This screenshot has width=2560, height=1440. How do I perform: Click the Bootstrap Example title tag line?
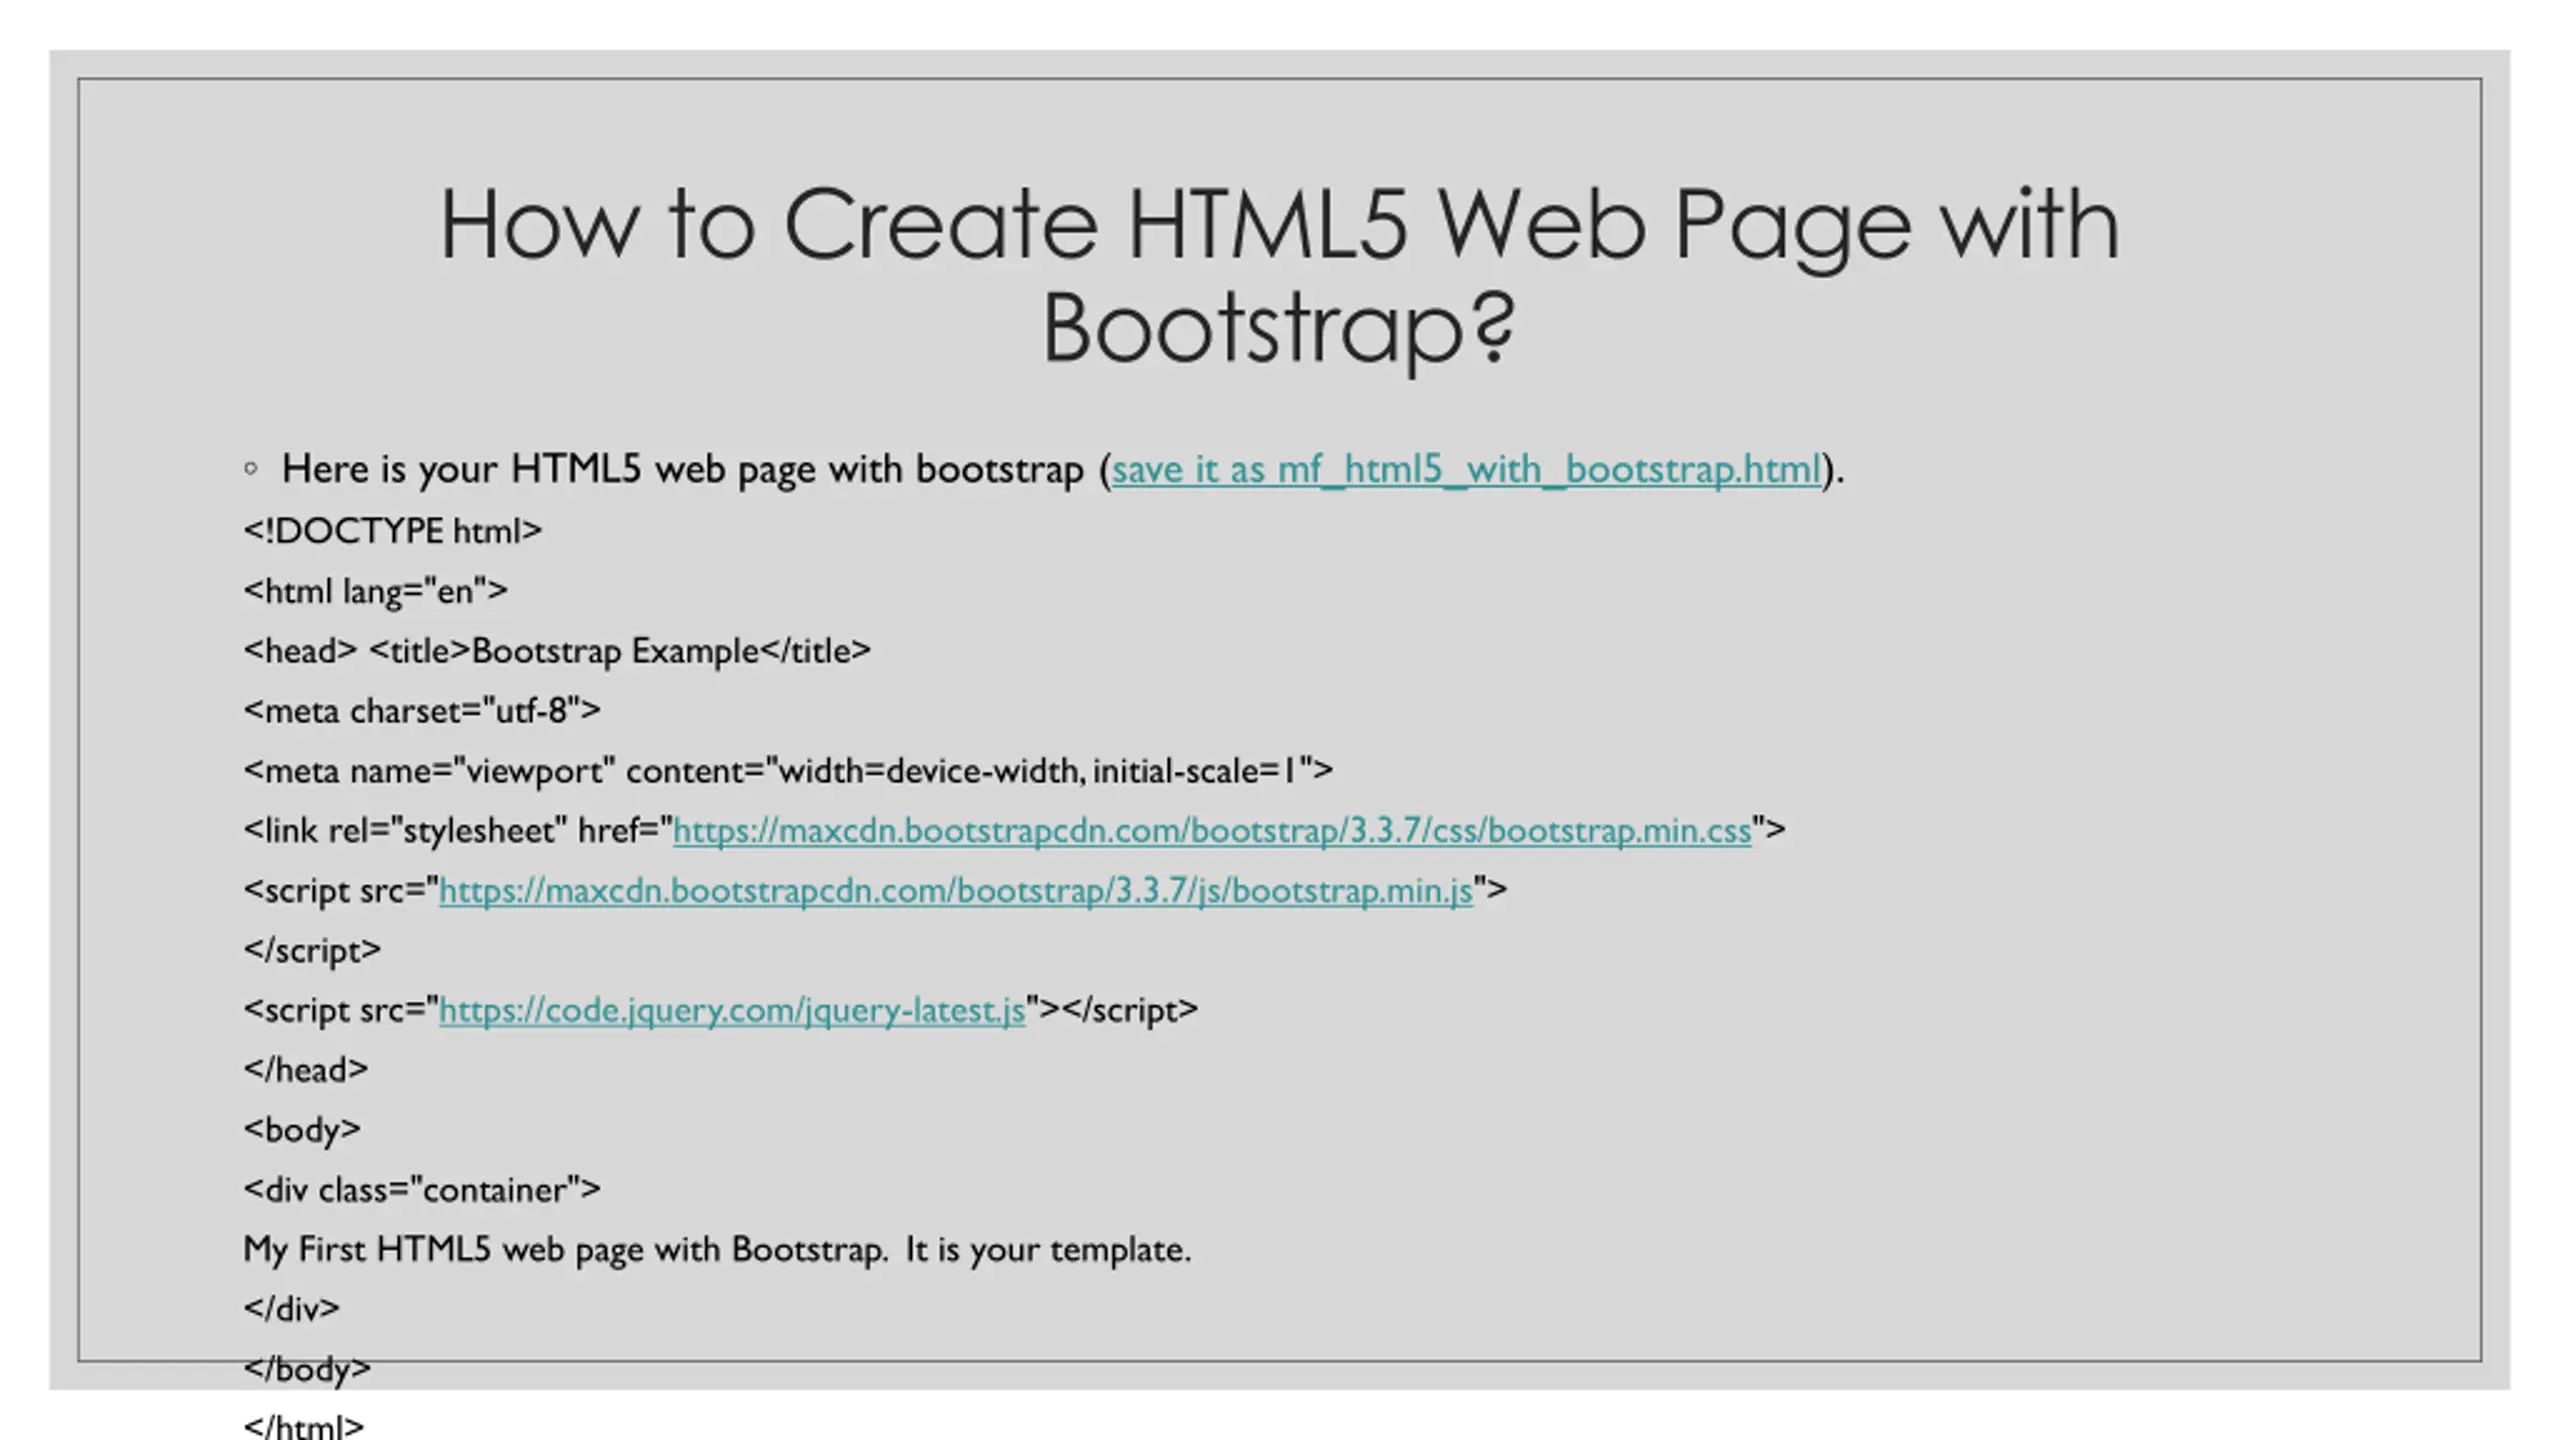(557, 651)
